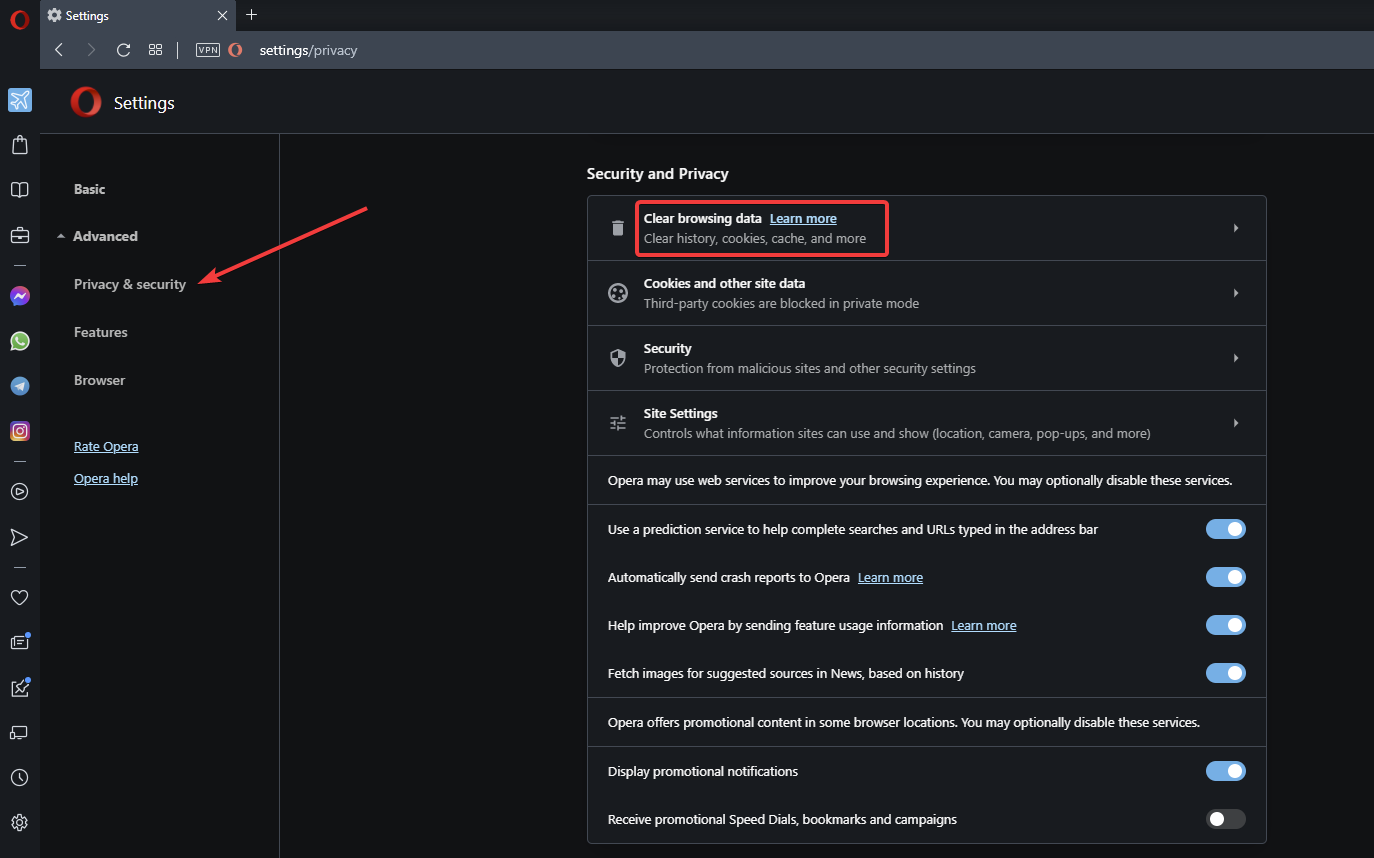Open a new tab with plus button
This screenshot has width=1374, height=858.
[x=251, y=15]
